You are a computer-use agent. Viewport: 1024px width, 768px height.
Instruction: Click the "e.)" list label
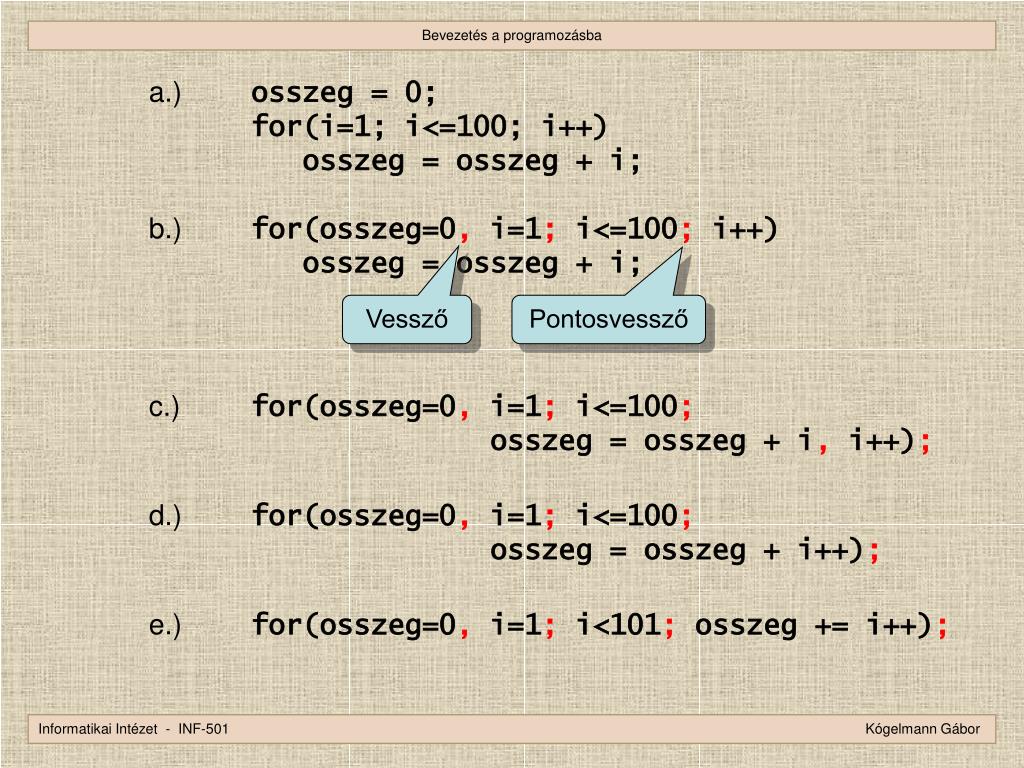tap(165, 625)
